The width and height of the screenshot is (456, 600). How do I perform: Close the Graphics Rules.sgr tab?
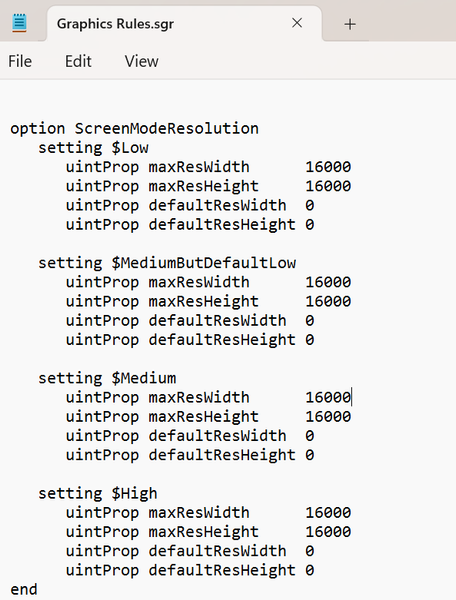297,23
